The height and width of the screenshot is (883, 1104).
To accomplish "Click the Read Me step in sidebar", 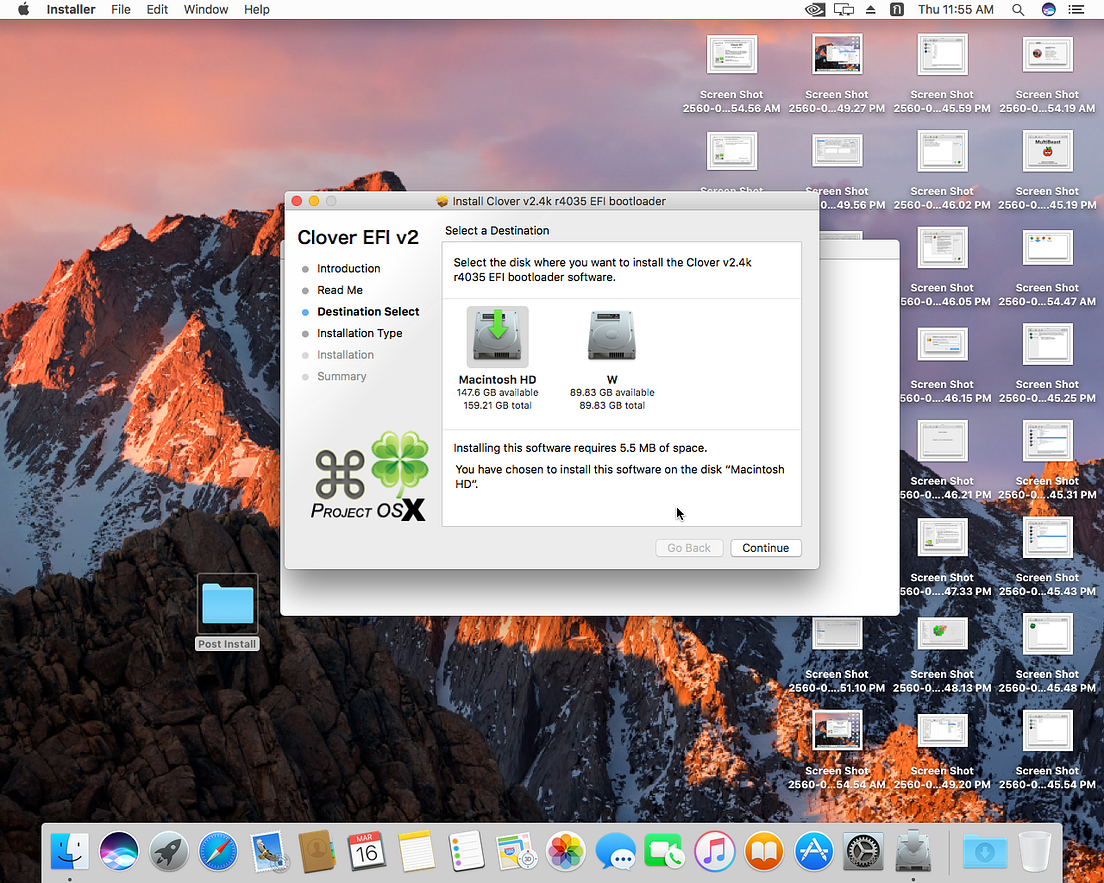I will pyautogui.click(x=339, y=290).
